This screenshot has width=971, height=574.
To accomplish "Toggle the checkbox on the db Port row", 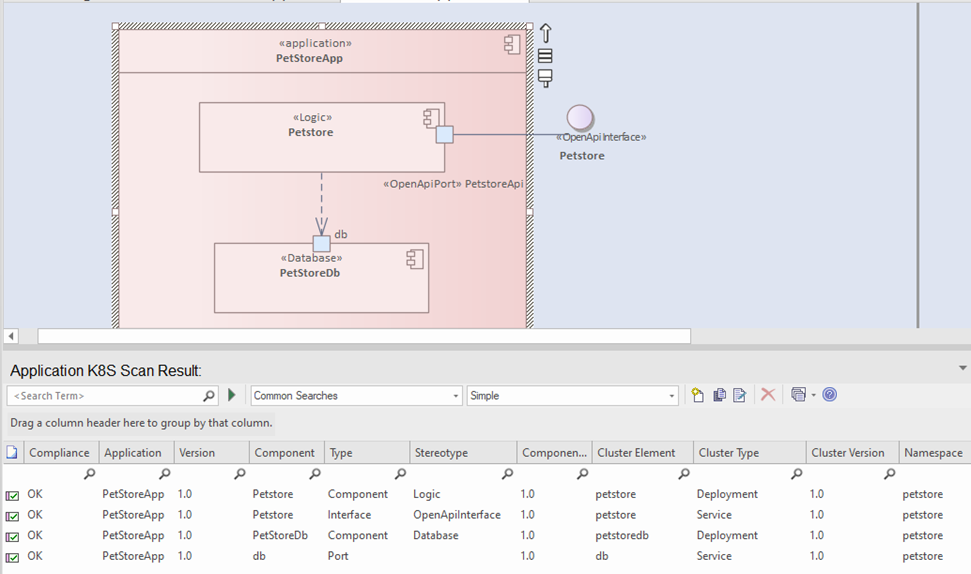I will coord(12,557).
